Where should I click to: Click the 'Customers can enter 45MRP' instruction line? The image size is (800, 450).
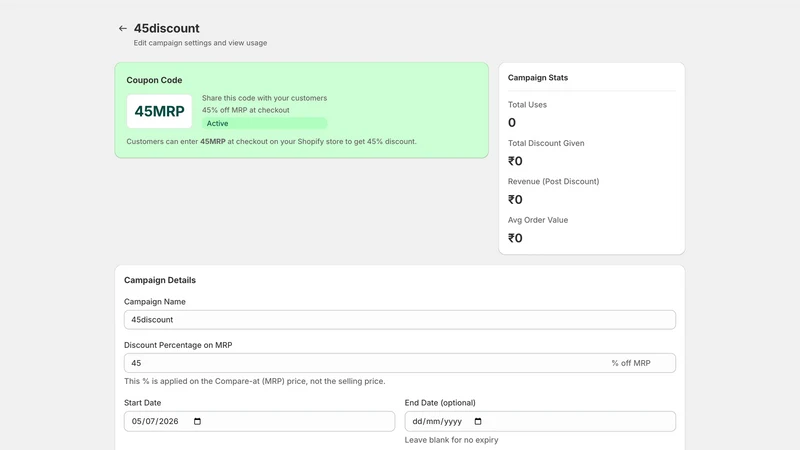click(271, 141)
